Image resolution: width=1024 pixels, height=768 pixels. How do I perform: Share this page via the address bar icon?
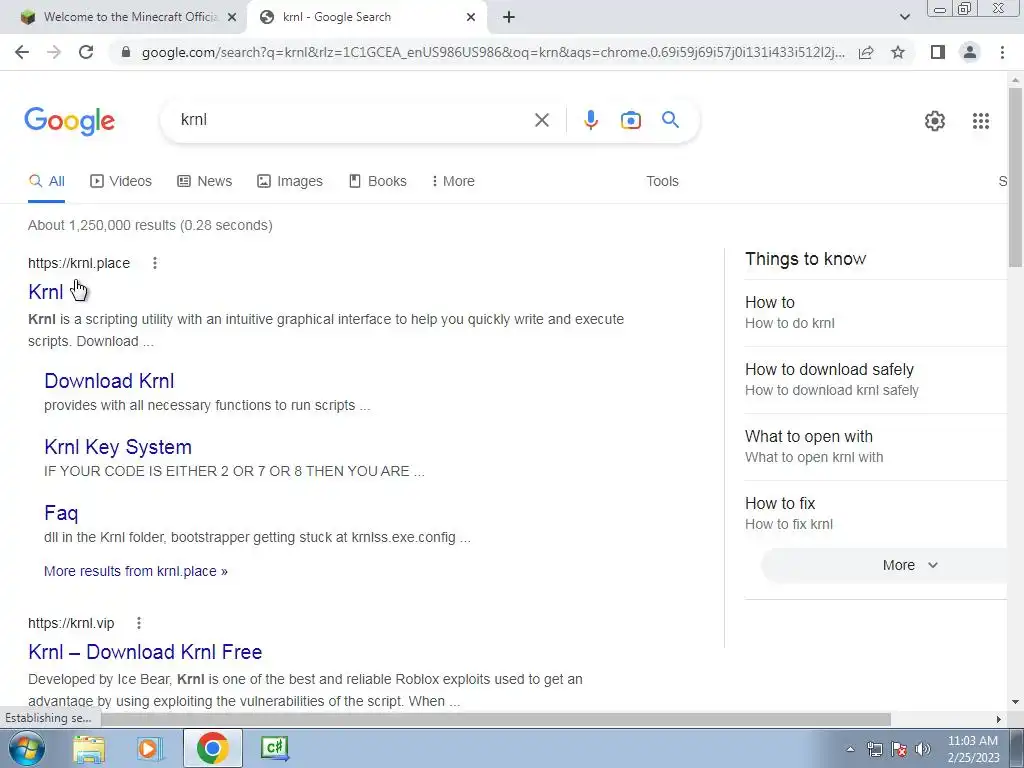point(866,52)
